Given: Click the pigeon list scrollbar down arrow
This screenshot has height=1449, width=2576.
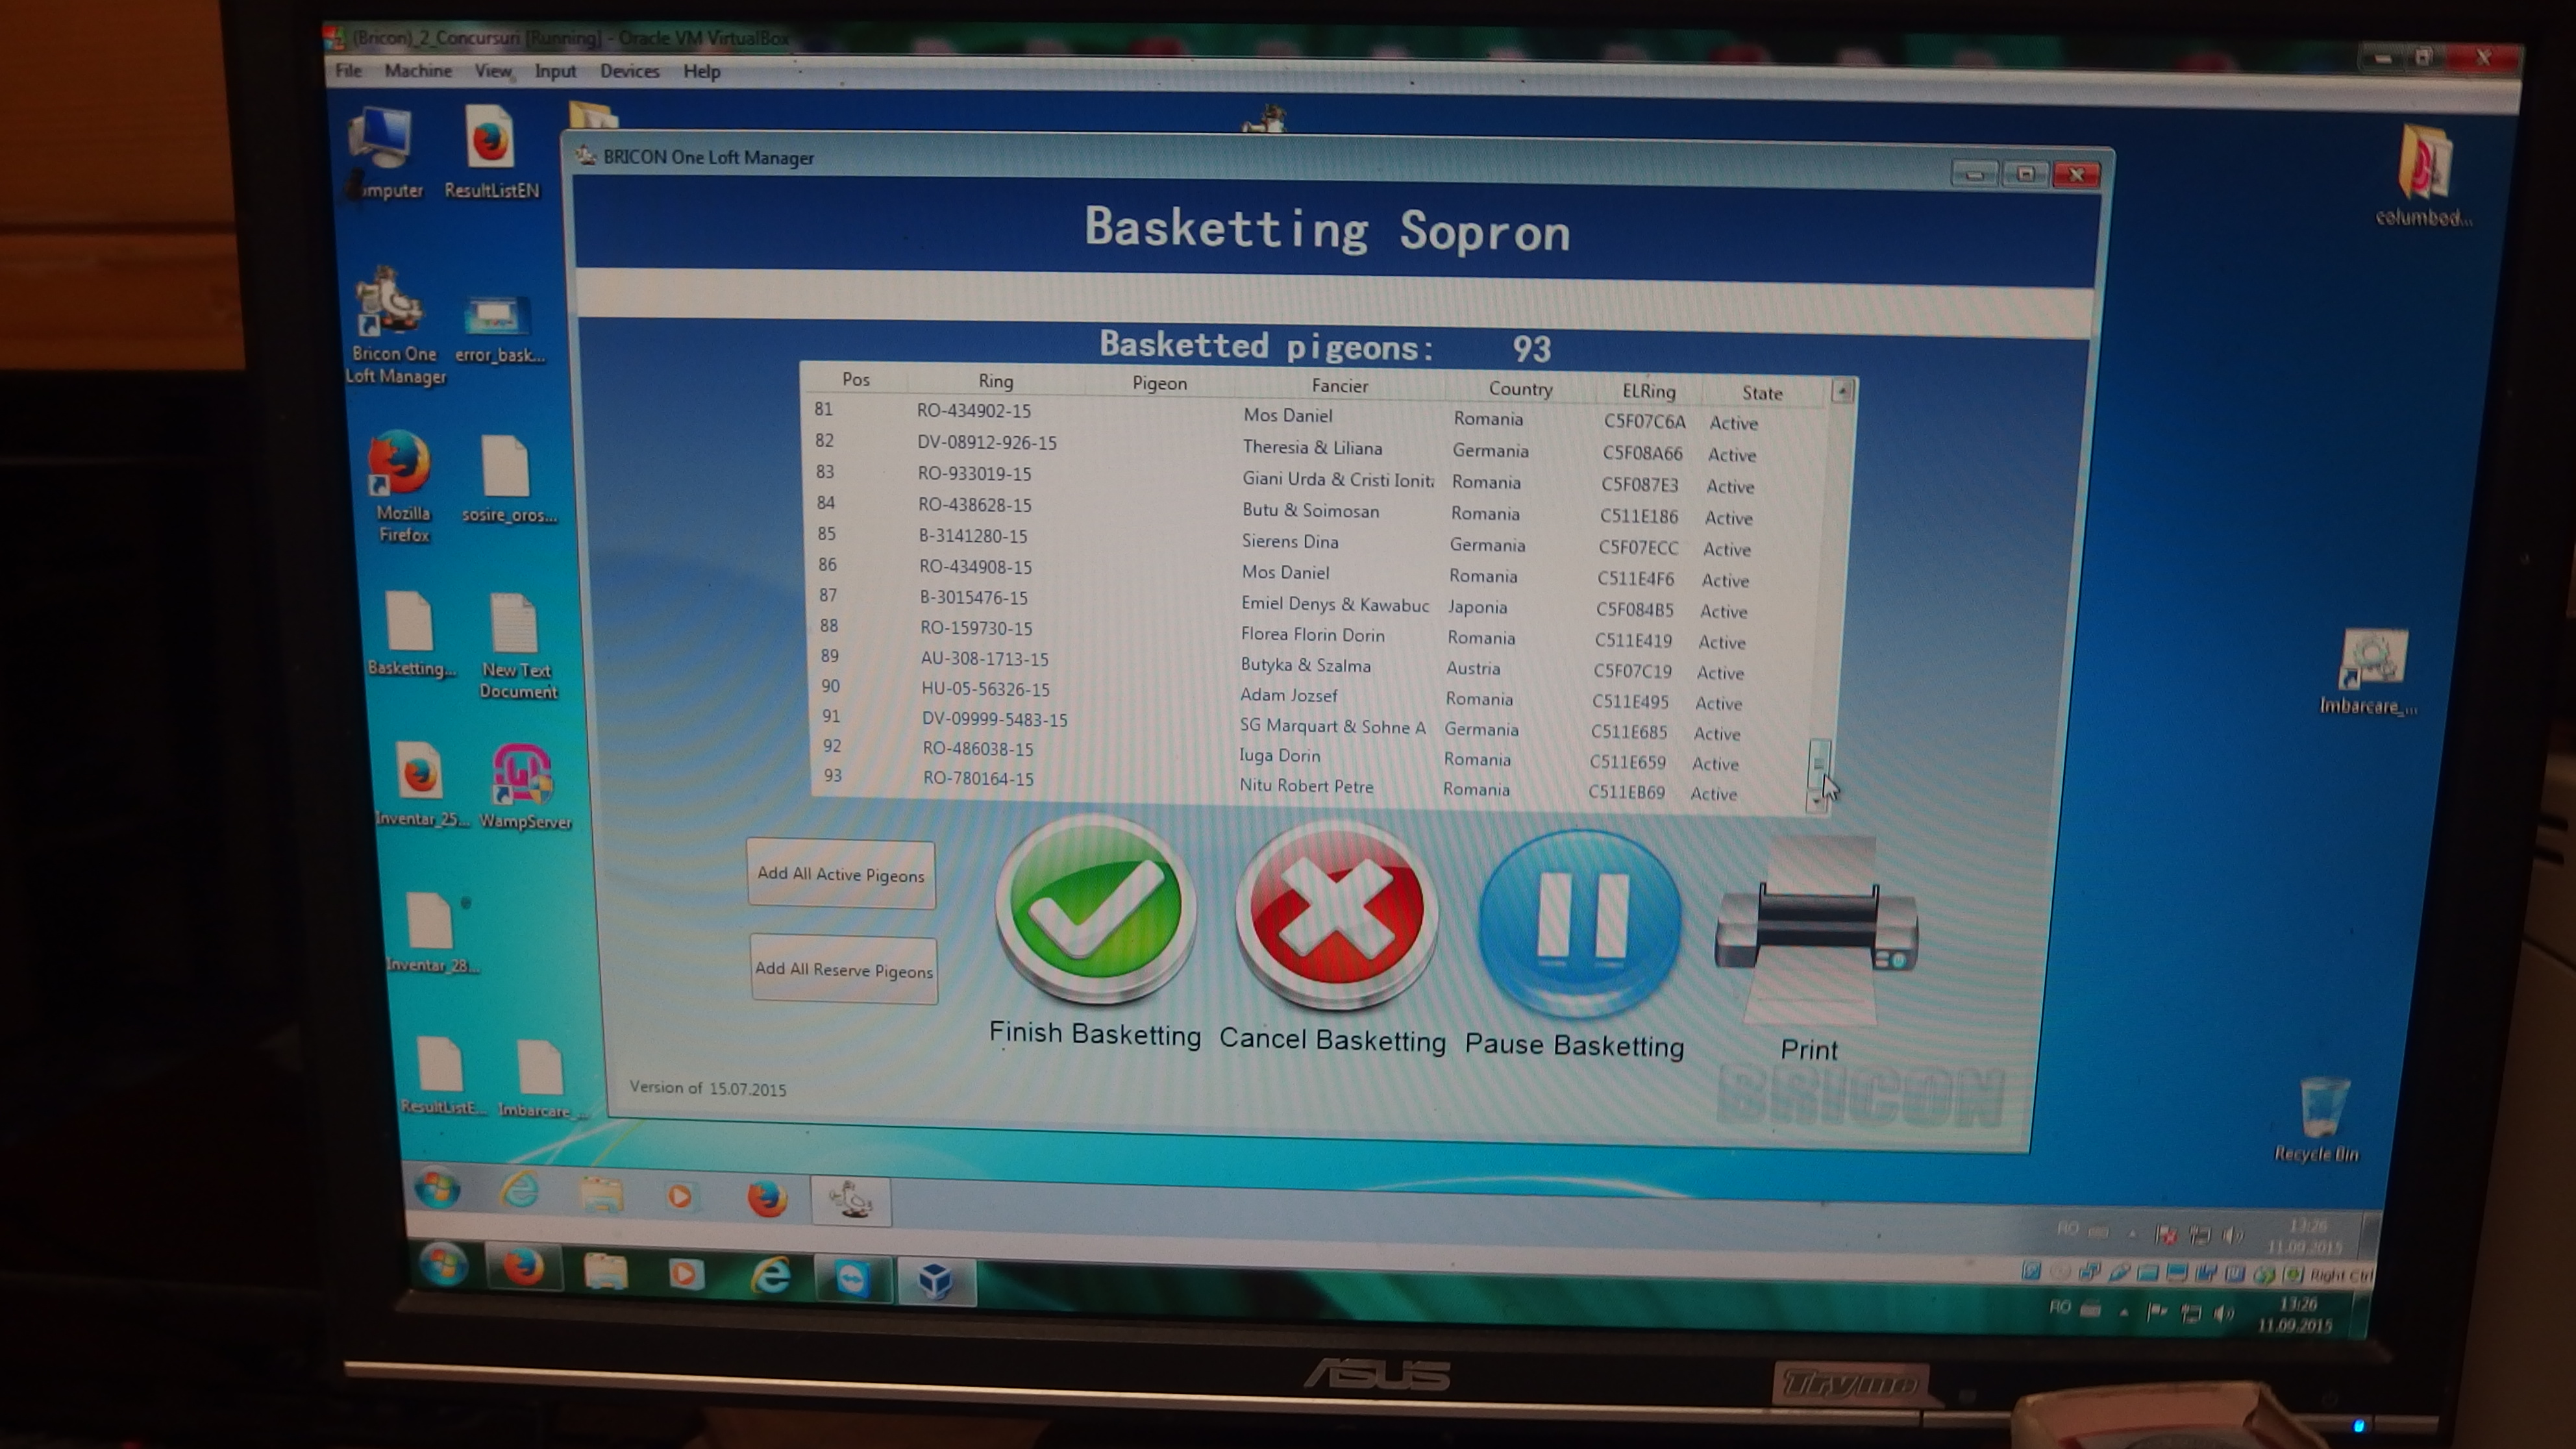Looking at the screenshot, I should pos(1816,801).
